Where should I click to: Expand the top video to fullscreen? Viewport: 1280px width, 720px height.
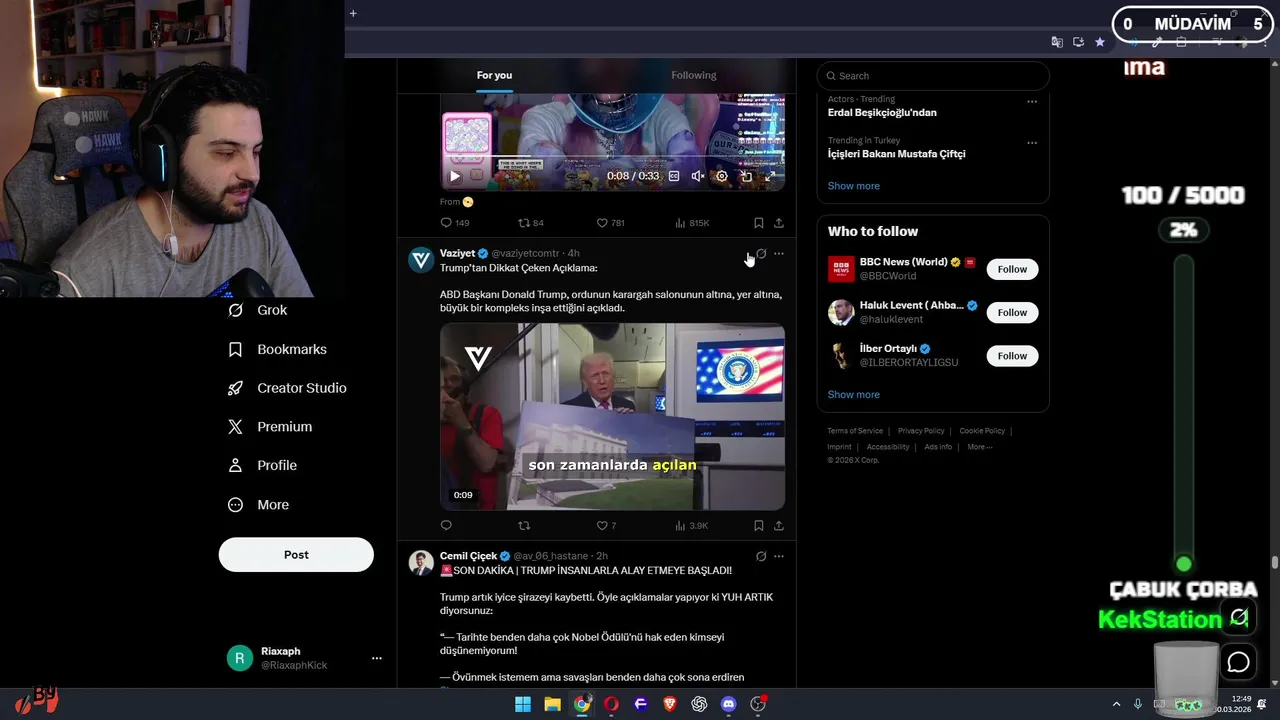(x=770, y=176)
